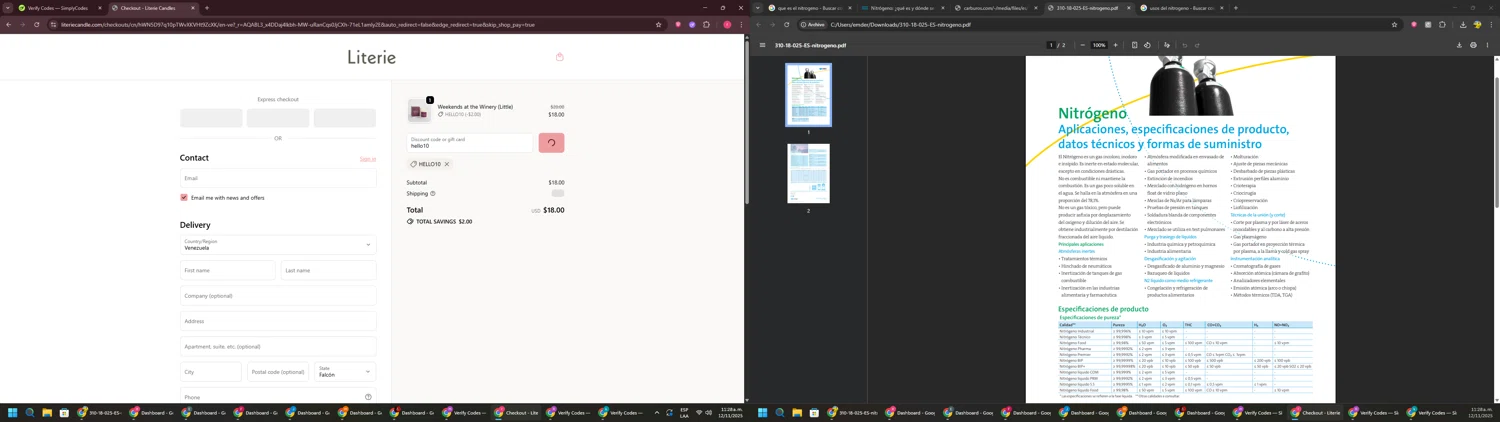Select PDF page 1 thumbnail
This screenshot has width=1500, height=422.
pyautogui.click(x=808, y=95)
